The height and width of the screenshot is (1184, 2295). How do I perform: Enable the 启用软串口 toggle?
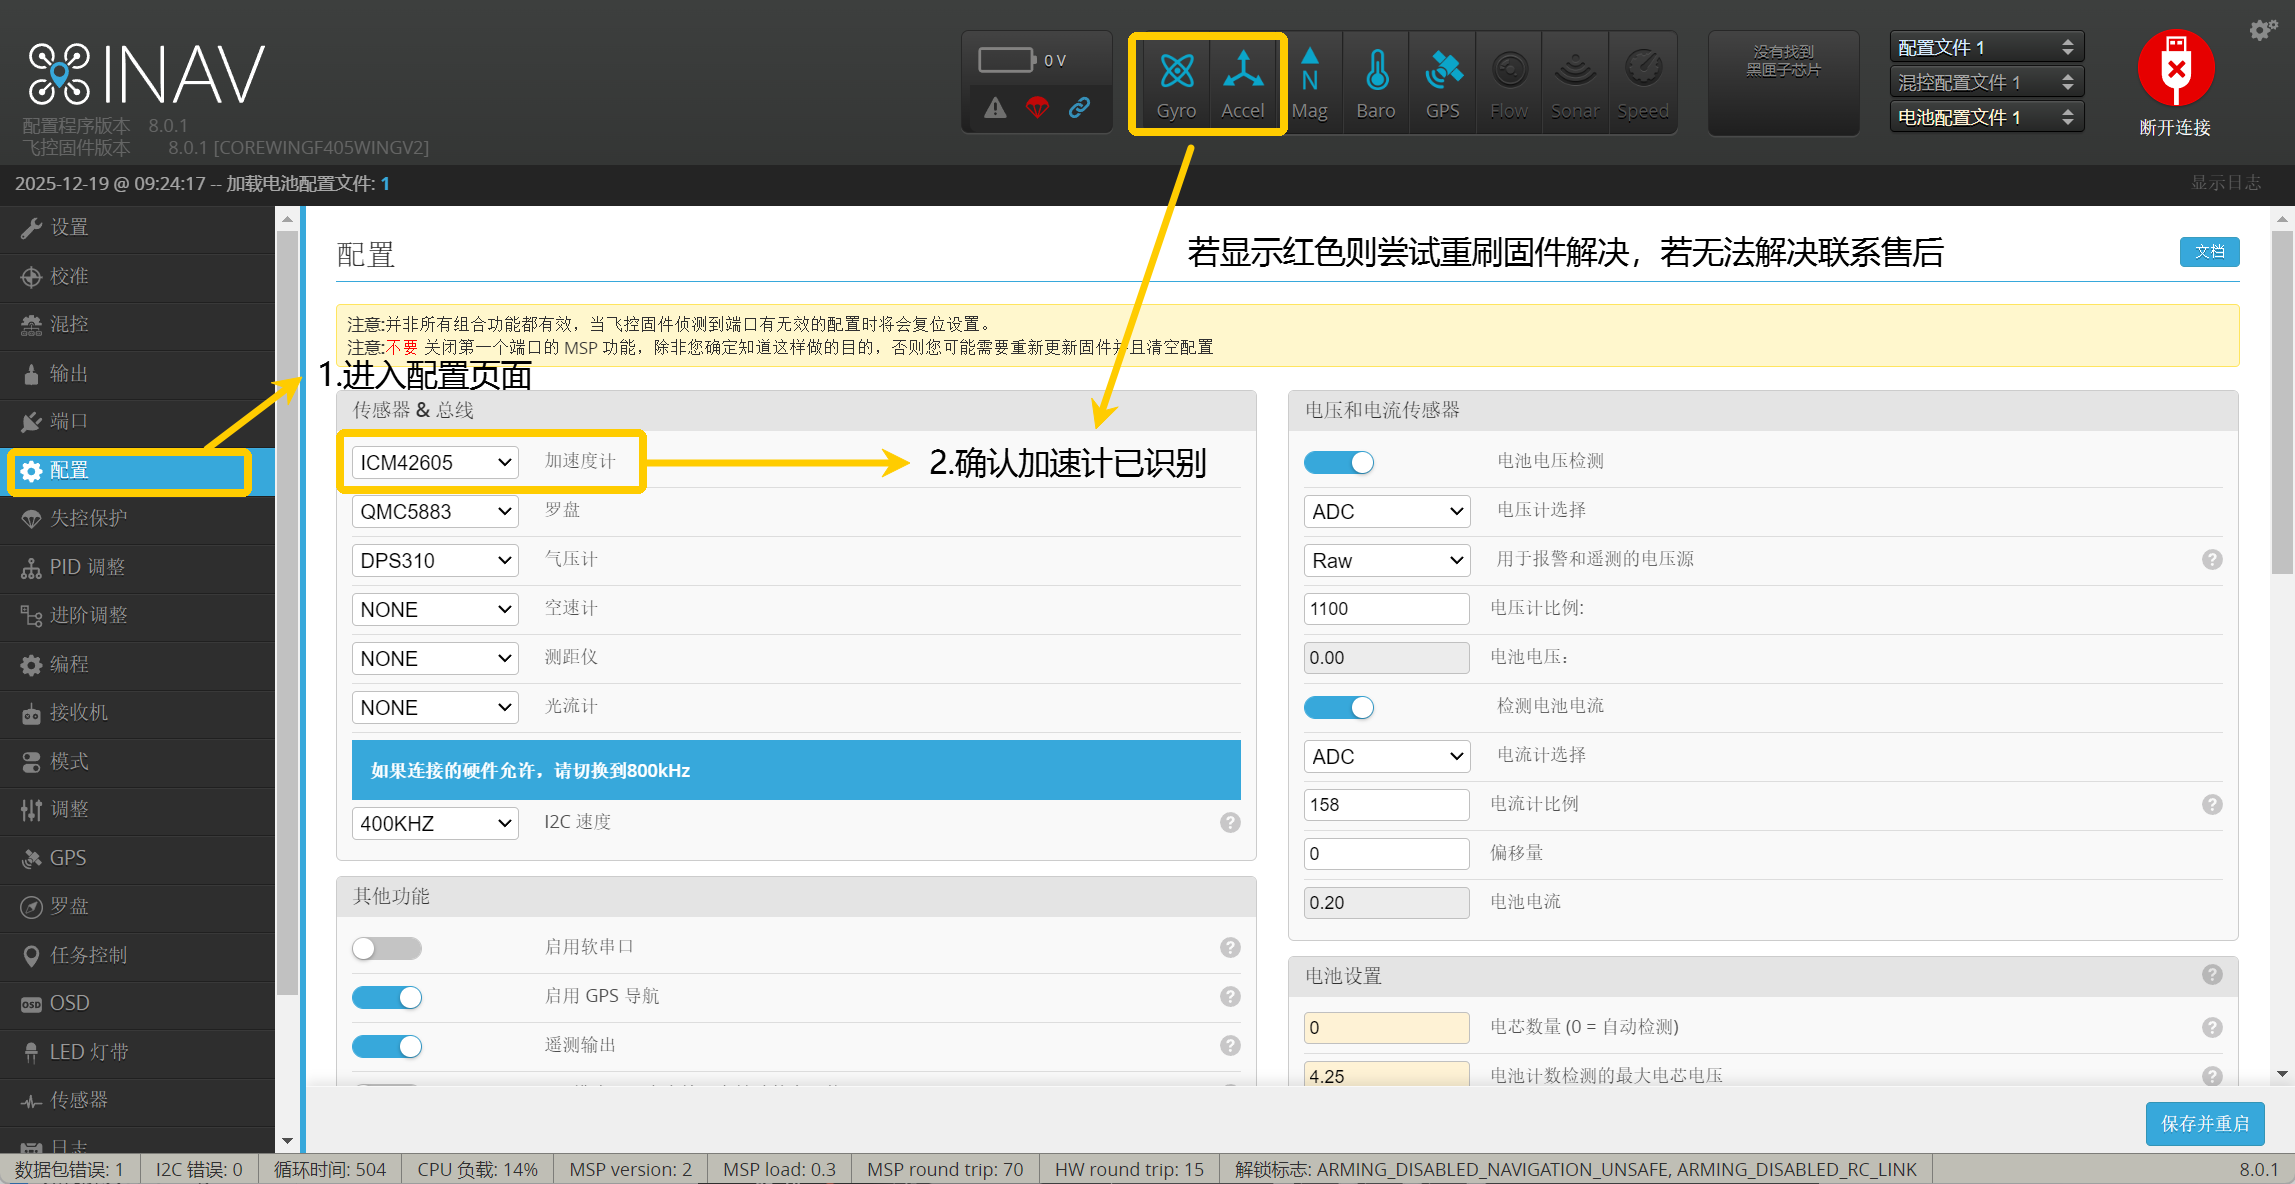(x=387, y=948)
